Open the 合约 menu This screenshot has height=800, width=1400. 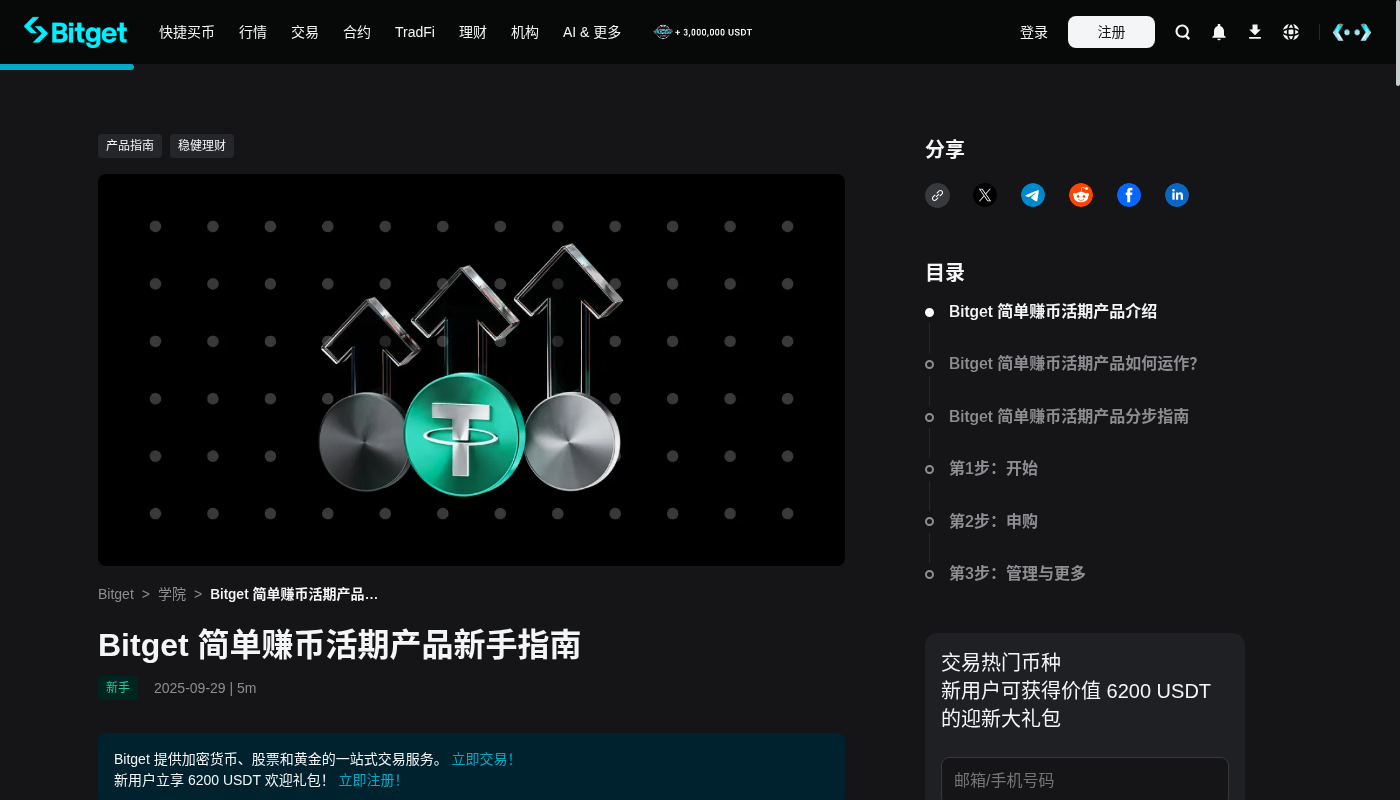click(x=357, y=32)
